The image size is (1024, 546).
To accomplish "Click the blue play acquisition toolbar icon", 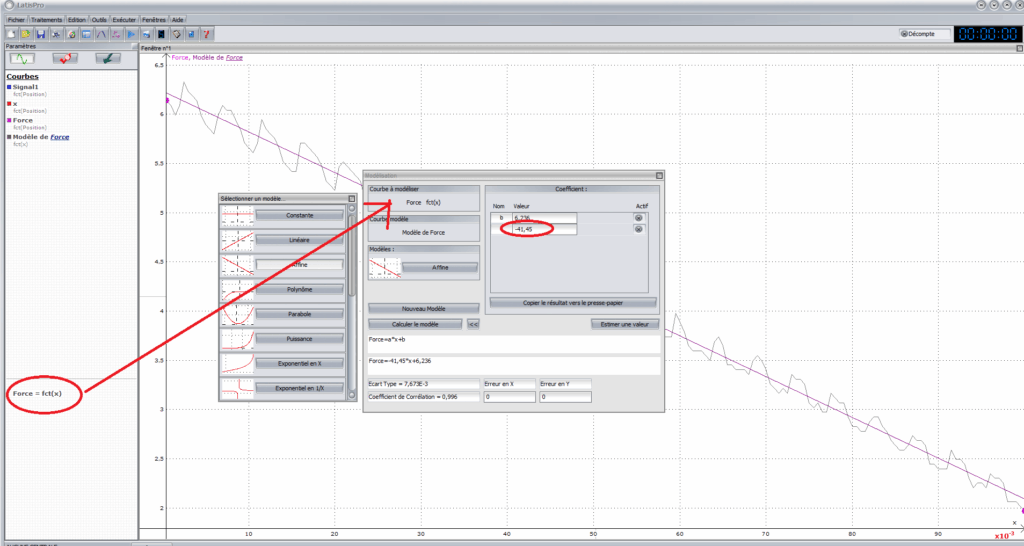I will [x=131, y=34].
